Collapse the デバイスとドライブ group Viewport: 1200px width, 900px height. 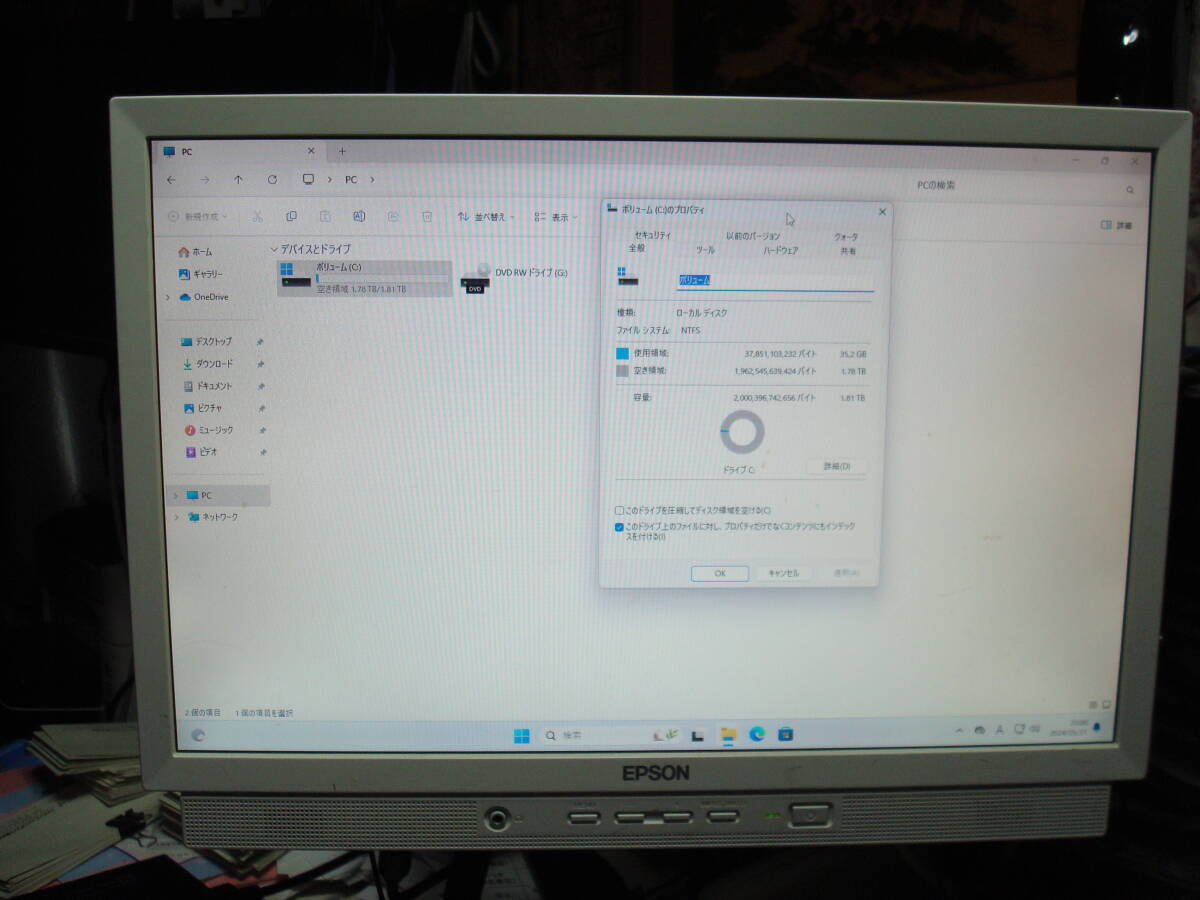(274, 249)
